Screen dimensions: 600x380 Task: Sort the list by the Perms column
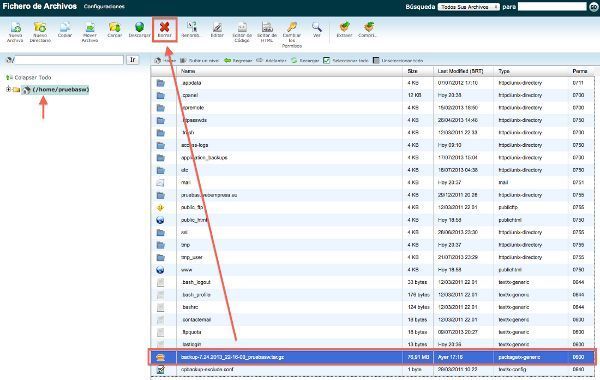point(580,71)
